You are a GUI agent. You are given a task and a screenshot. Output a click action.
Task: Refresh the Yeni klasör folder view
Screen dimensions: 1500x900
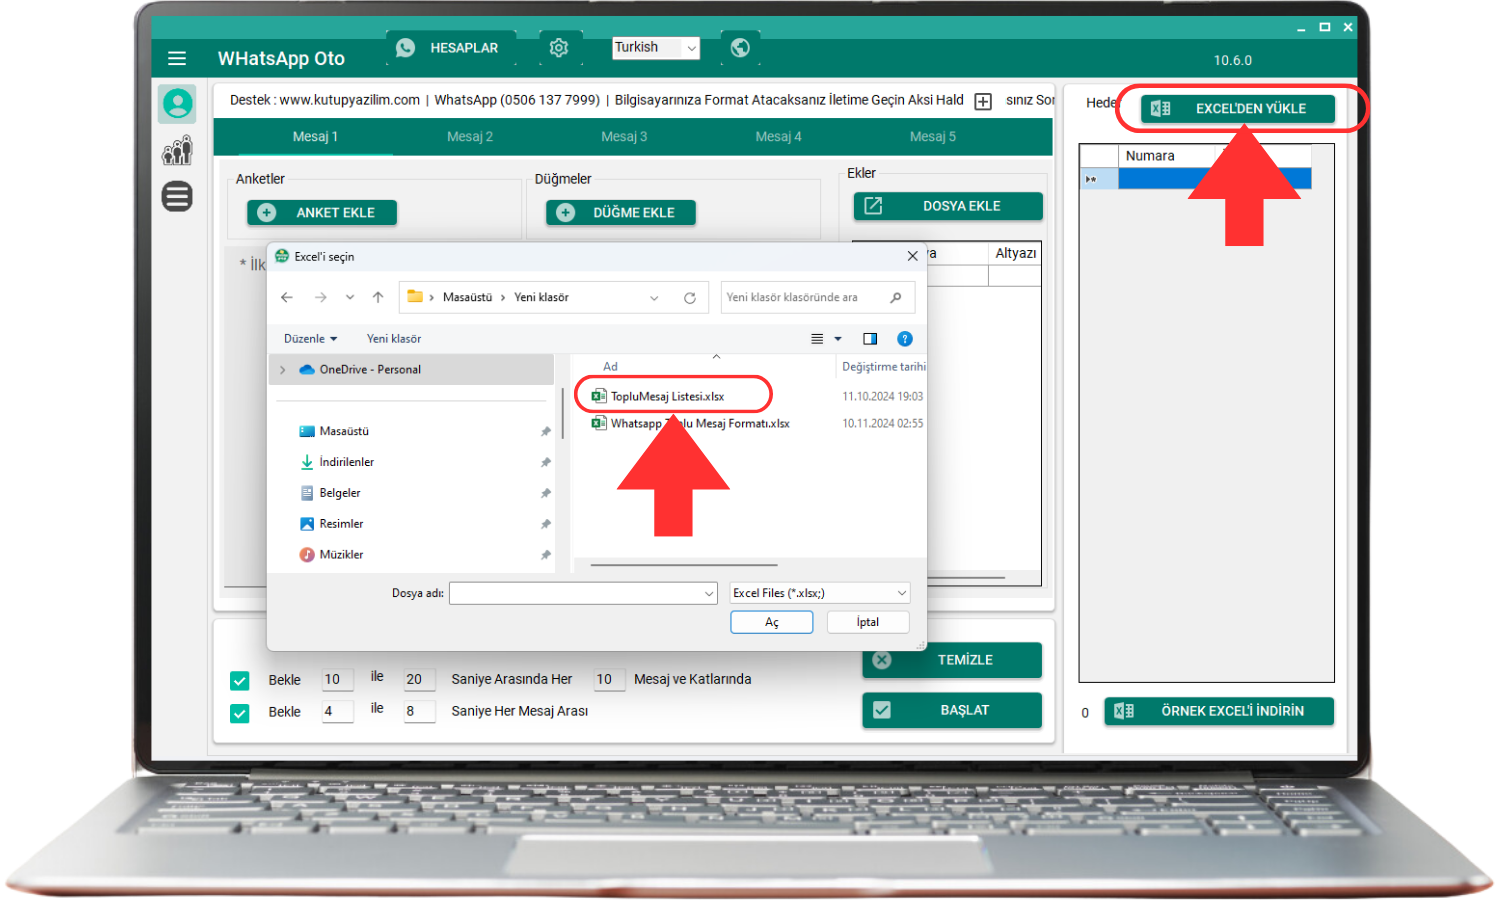tap(690, 298)
